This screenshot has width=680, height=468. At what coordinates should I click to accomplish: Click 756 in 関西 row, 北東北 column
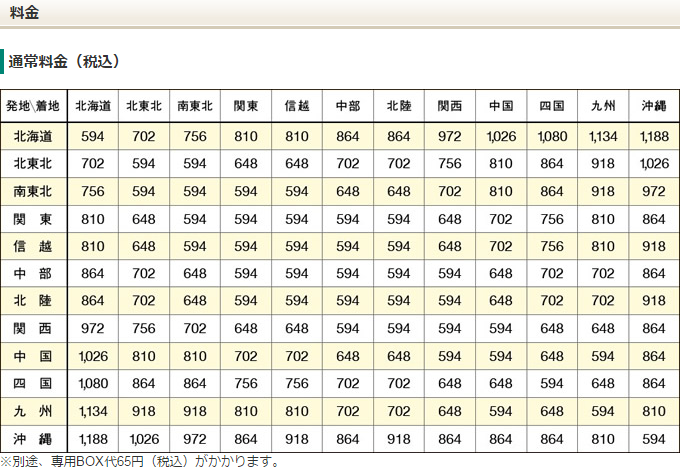click(x=144, y=328)
